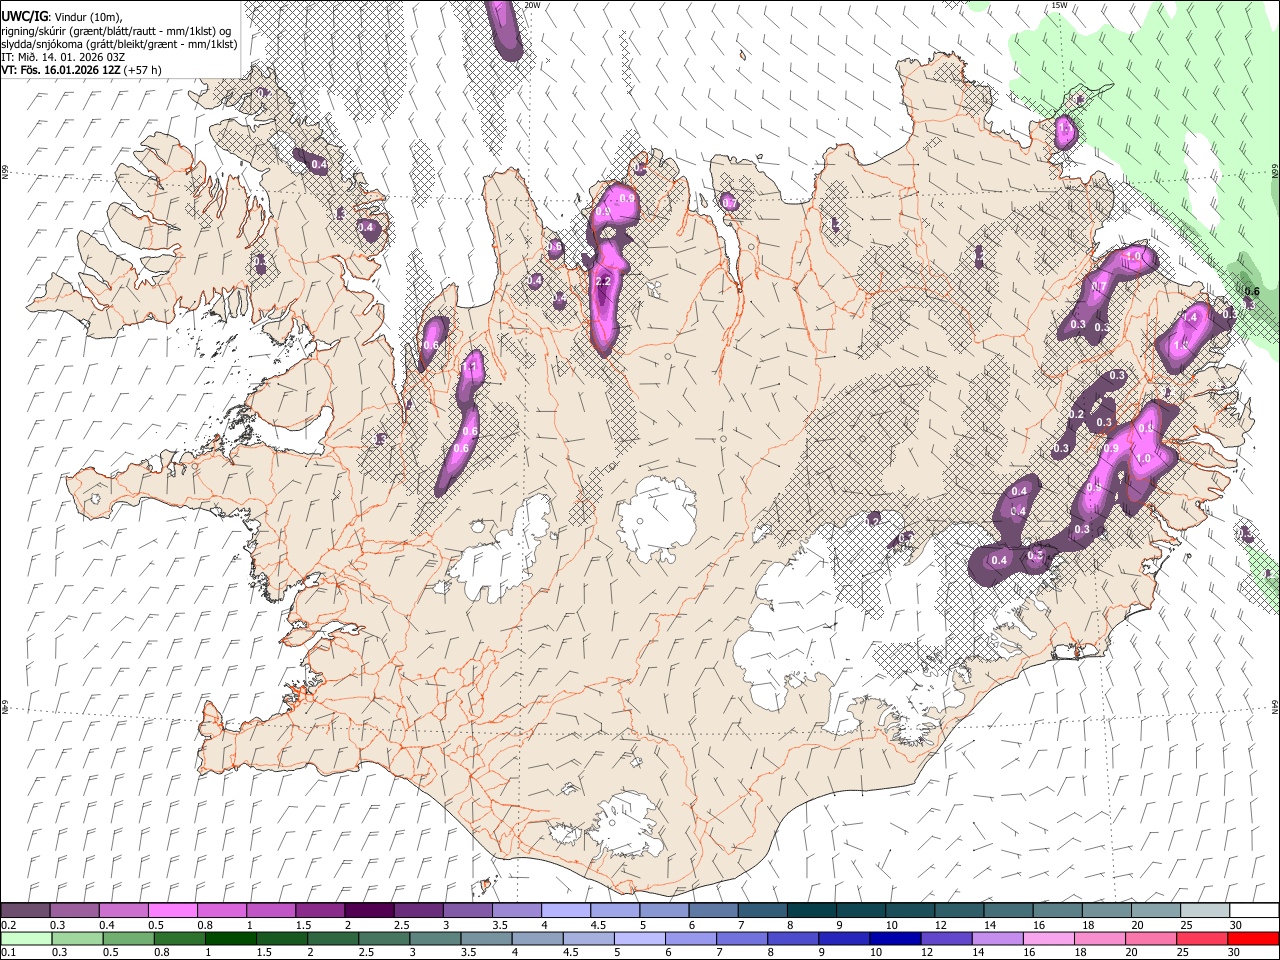Pick the dark green swatch labeled 1, lower scale
Image resolution: width=1280 pixels, height=960 pixels.
pyautogui.click(x=230, y=939)
